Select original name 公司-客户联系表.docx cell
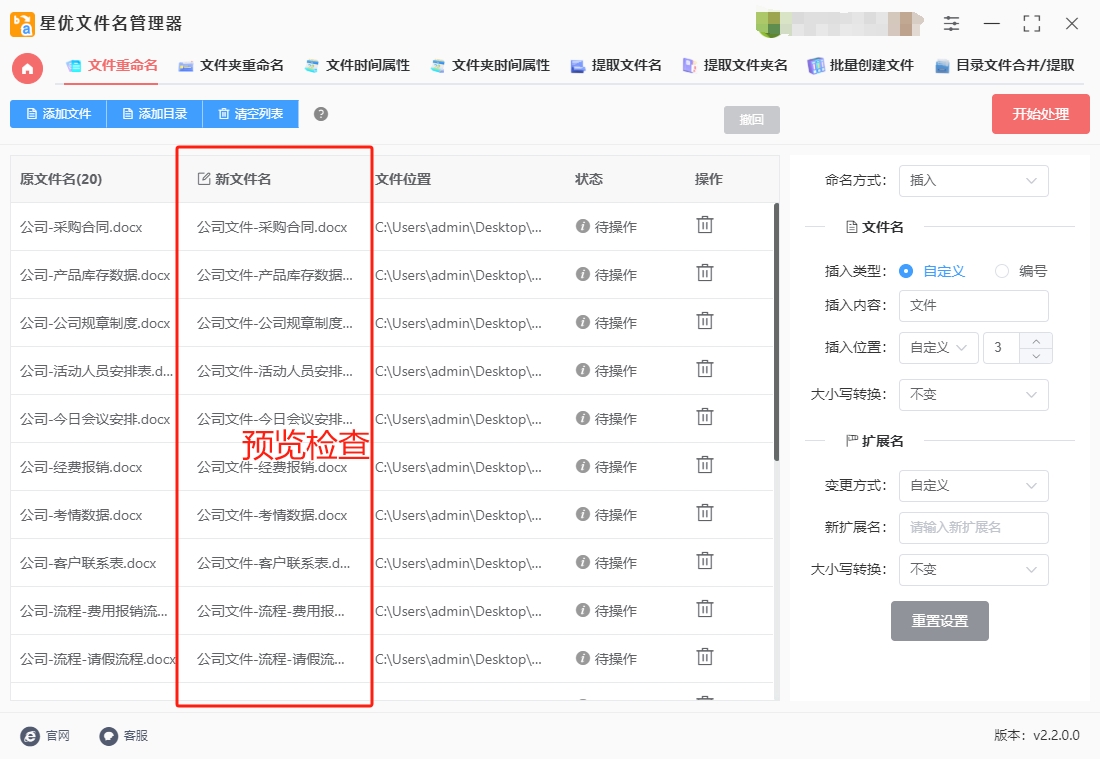1100x760 pixels. click(88, 564)
